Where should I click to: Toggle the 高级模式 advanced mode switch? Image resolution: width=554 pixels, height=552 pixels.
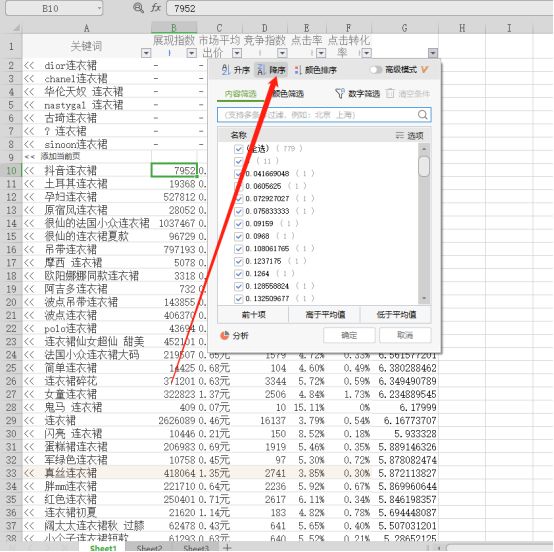point(376,70)
